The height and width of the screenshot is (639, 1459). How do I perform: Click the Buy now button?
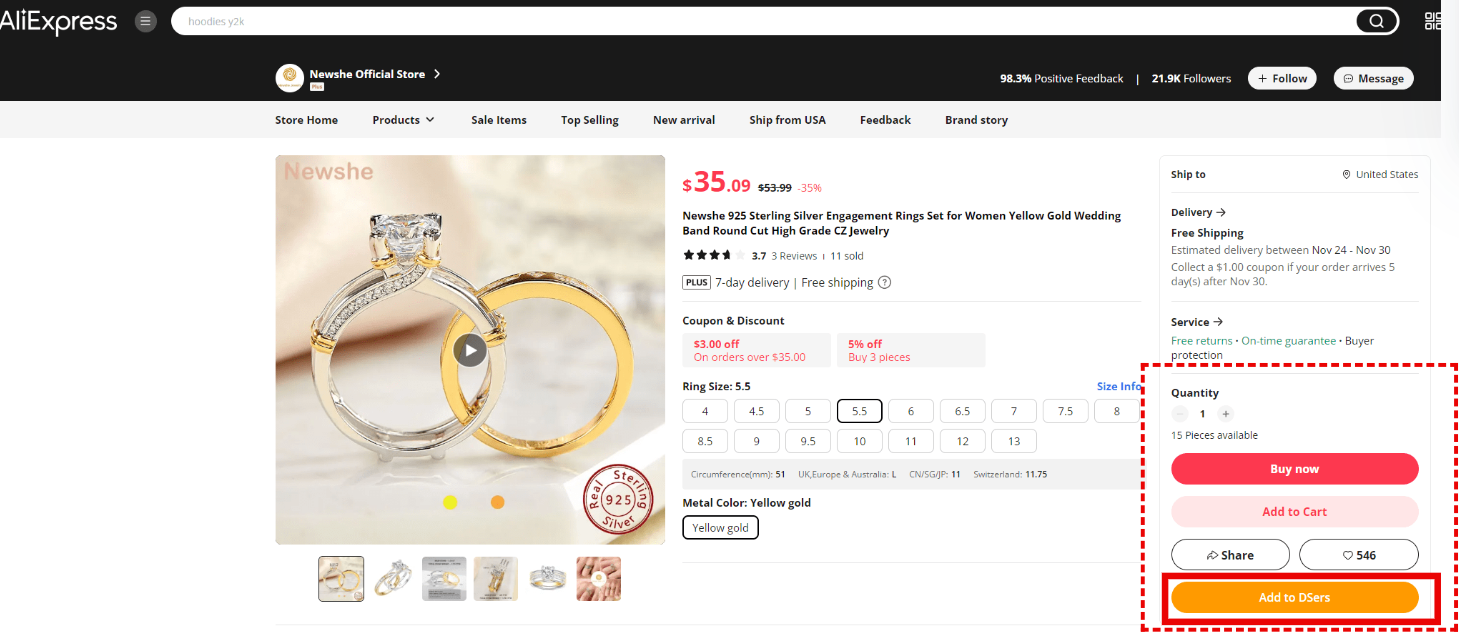click(x=1294, y=469)
